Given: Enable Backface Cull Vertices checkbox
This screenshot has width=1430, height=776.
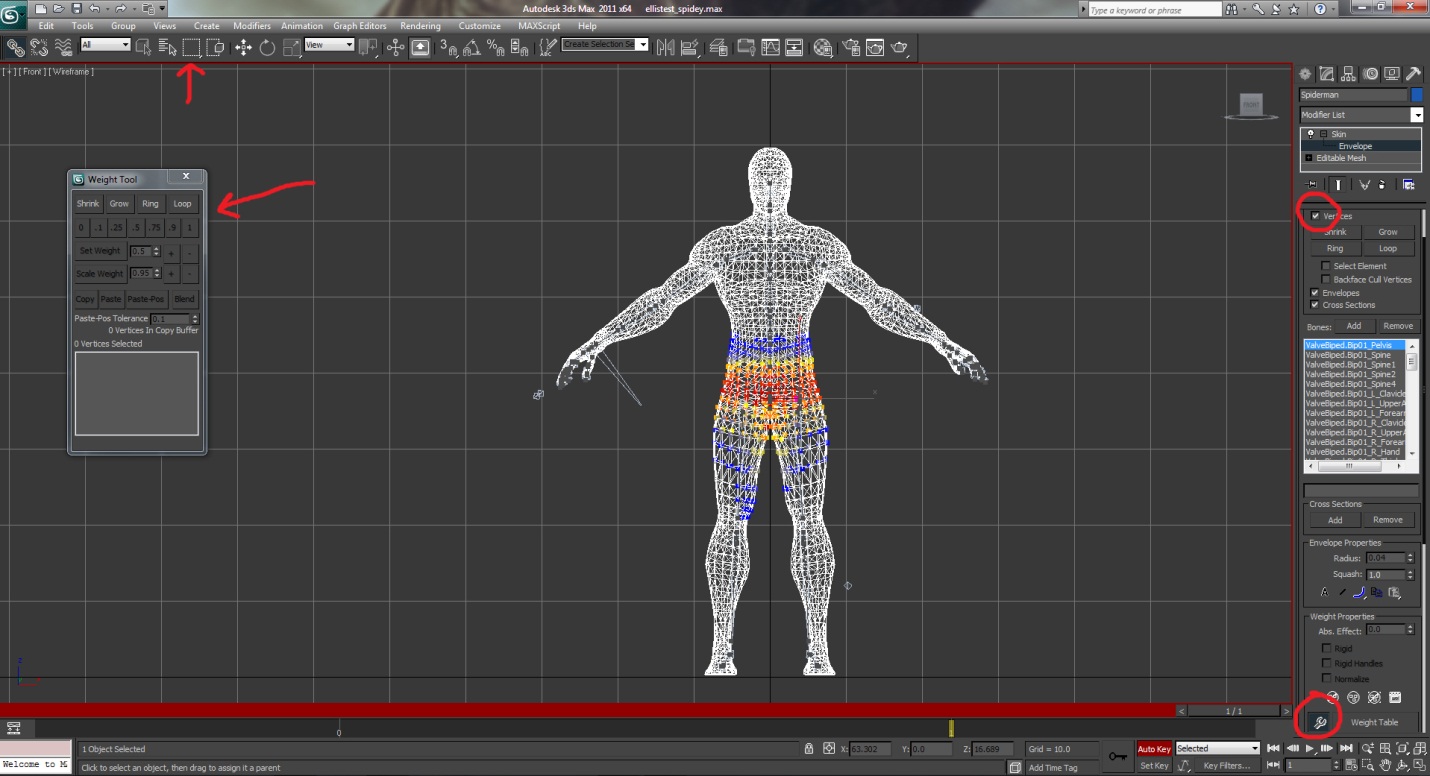Looking at the screenshot, I should 1326,280.
